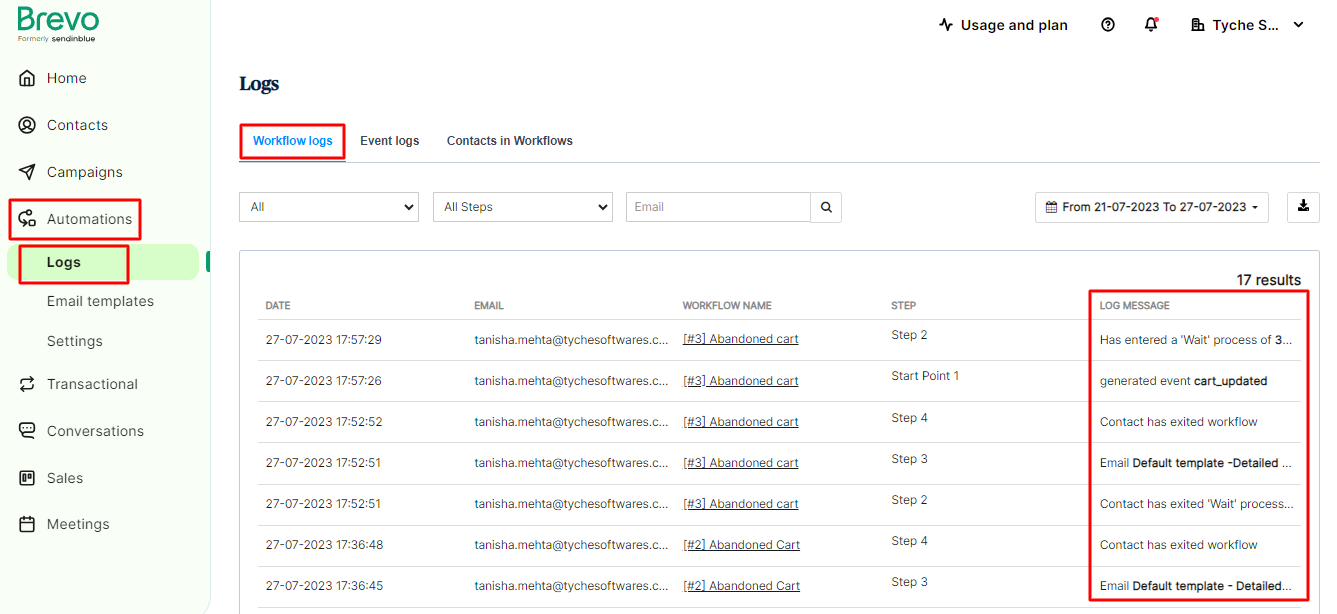Open the All Steps dropdown
The width and height of the screenshot is (1337, 614).
pos(522,207)
